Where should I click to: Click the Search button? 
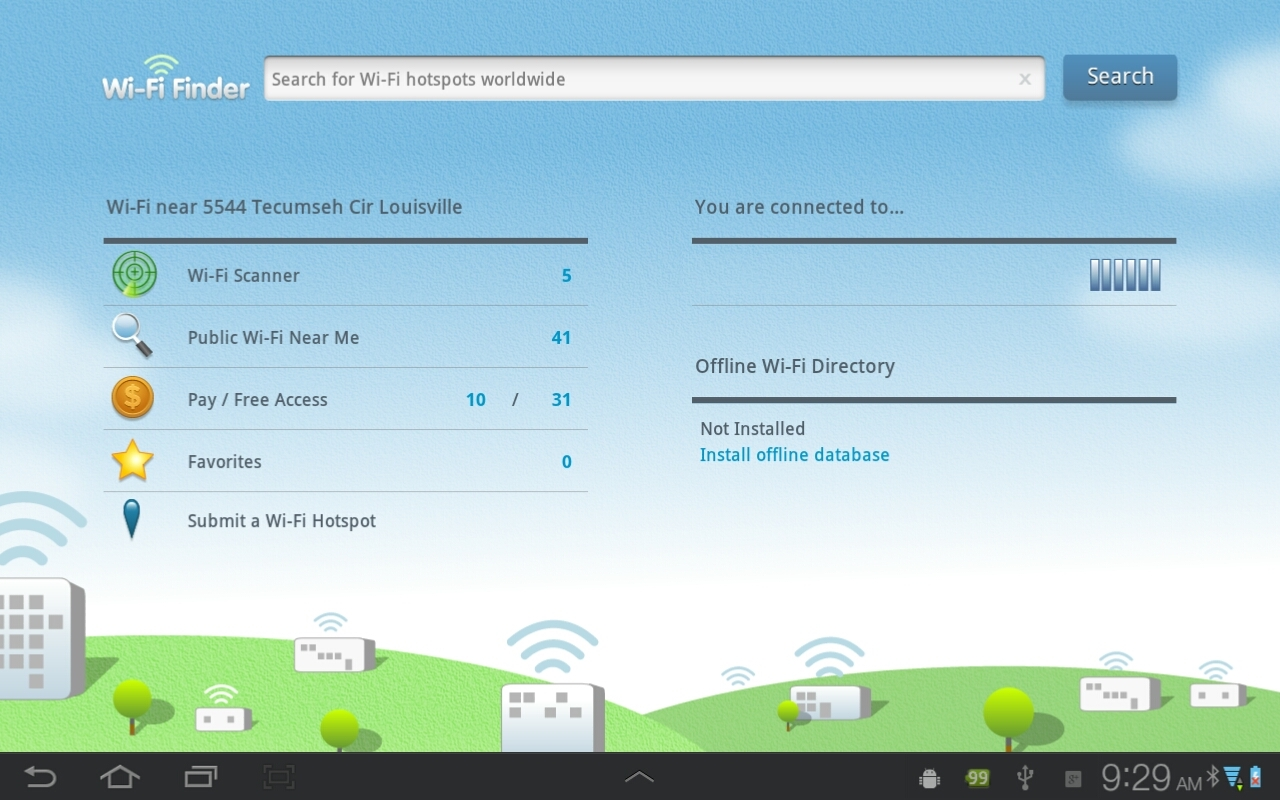[x=1119, y=77]
